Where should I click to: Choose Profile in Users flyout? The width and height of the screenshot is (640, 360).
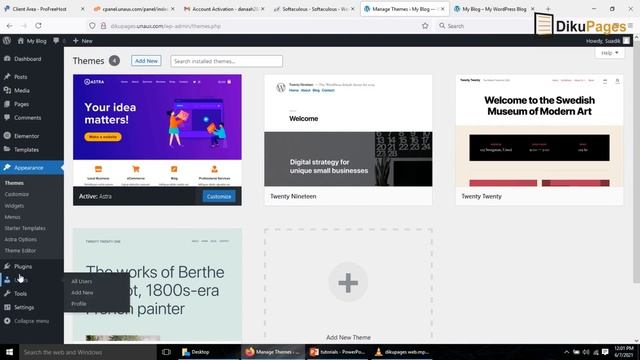pyautogui.click(x=79, y=304)
